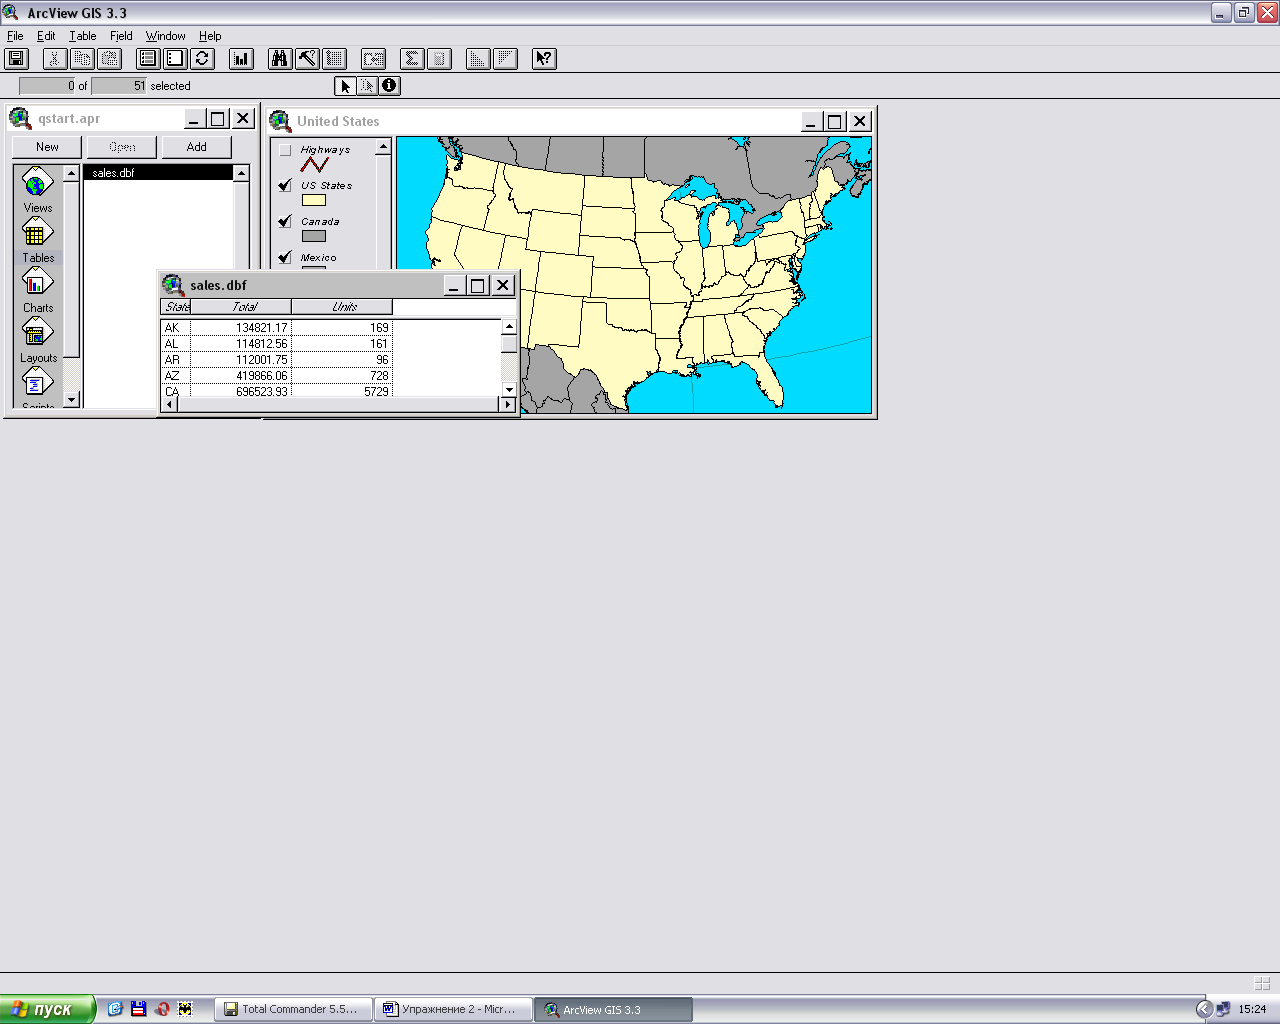
Task: Click the project icon panel scroll down arrow
Action: click(71, 400)
